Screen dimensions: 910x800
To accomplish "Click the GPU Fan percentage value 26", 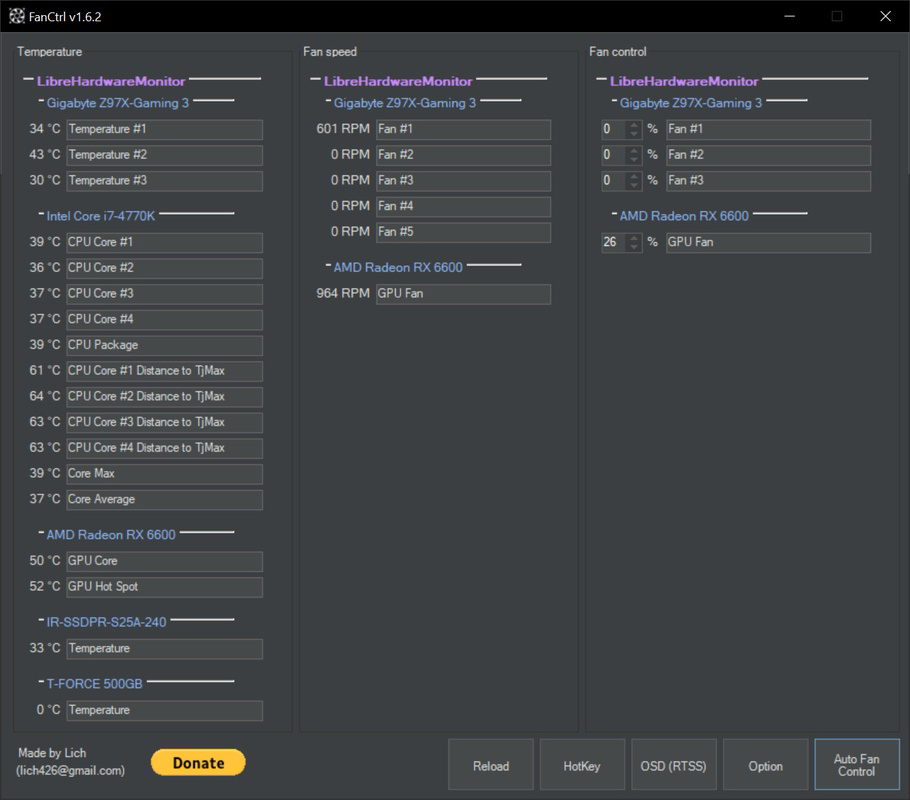I will click(615, 243).
